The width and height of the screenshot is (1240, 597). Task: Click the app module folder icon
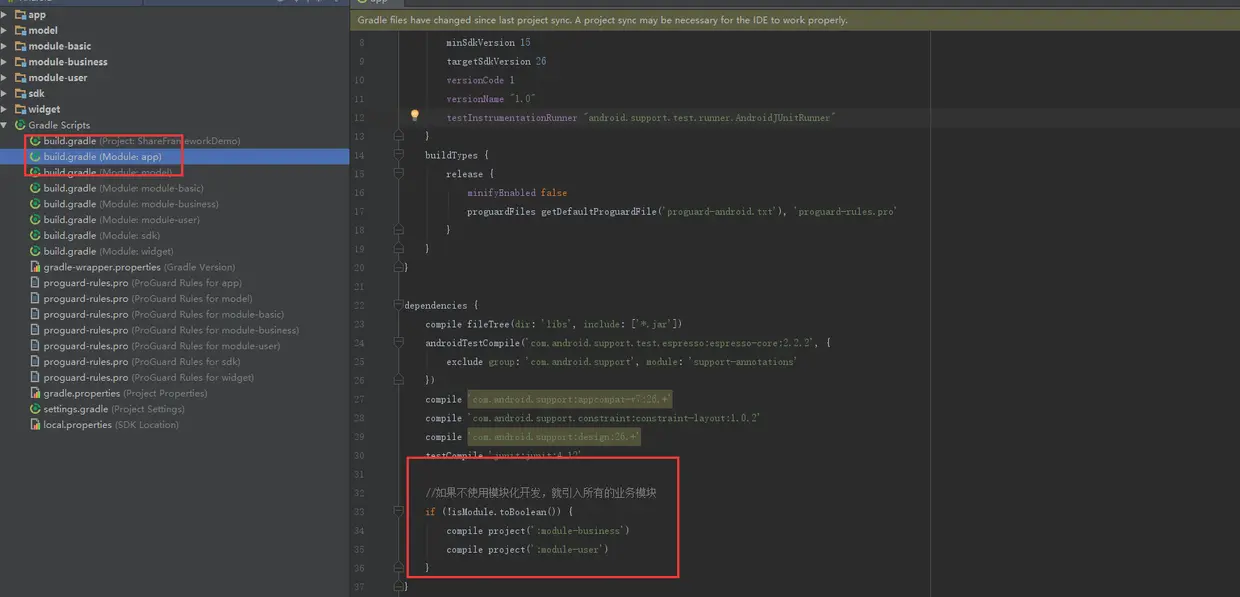20,15
